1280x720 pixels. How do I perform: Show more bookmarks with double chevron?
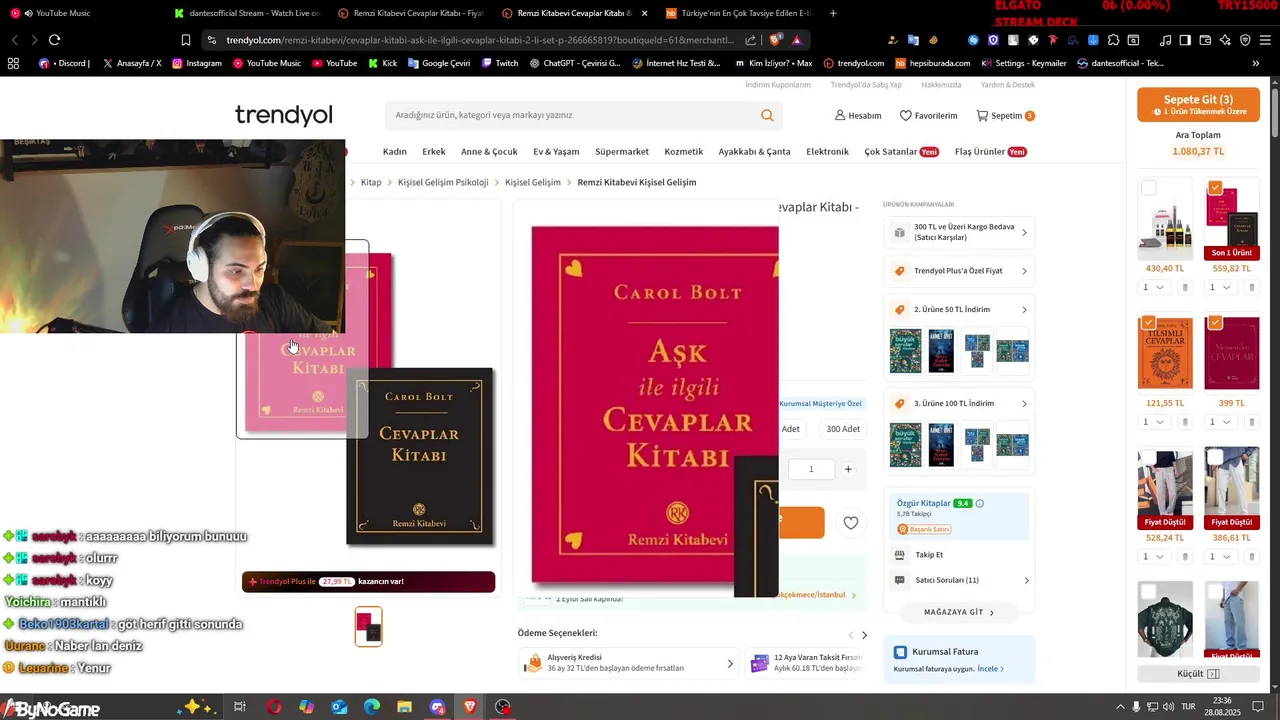(1256, 63)
